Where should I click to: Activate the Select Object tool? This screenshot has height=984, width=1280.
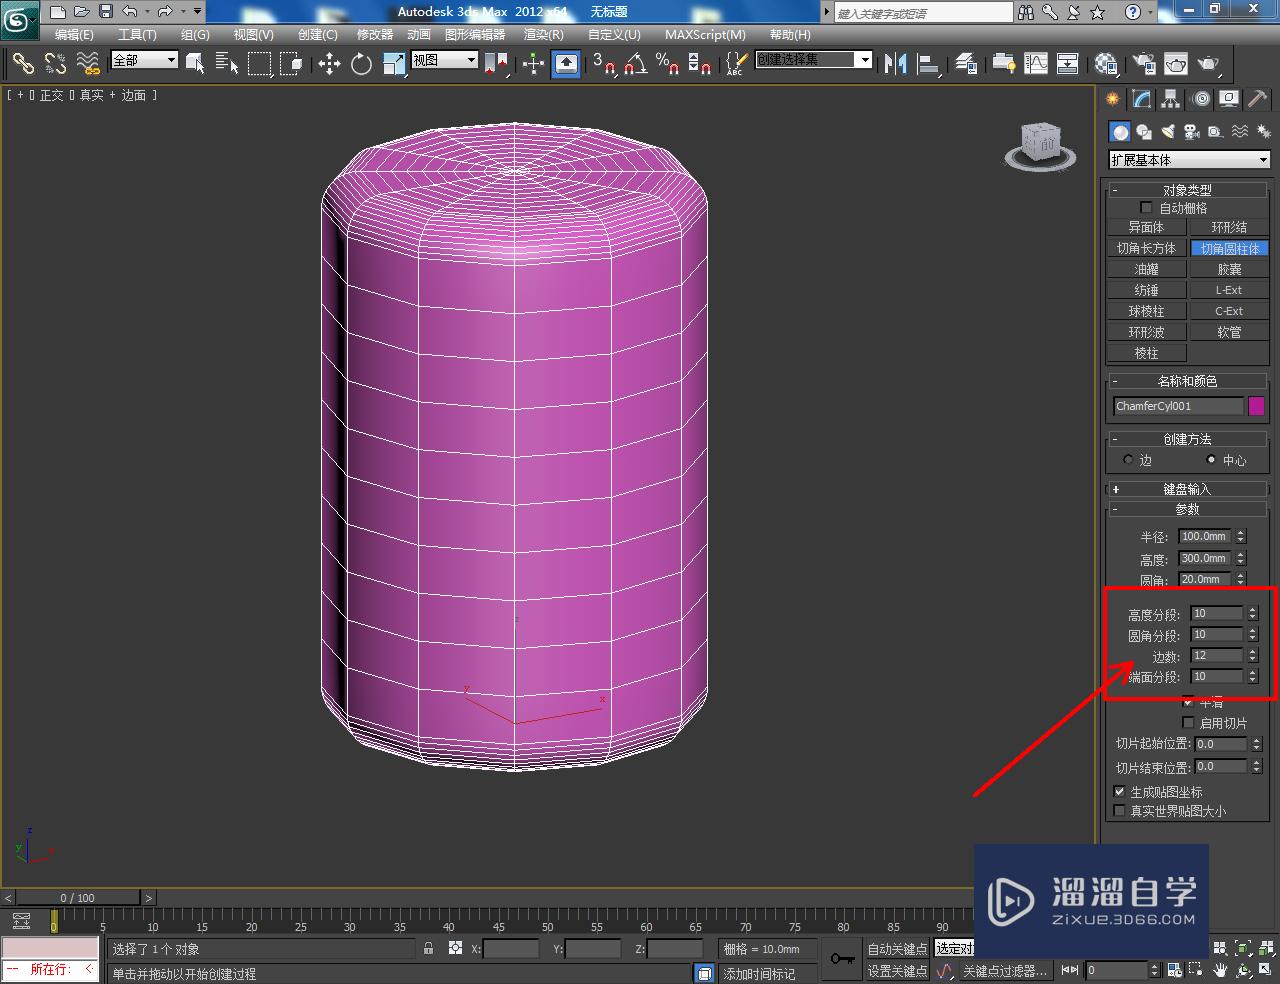pyautogui.click(x=196, y=64)
